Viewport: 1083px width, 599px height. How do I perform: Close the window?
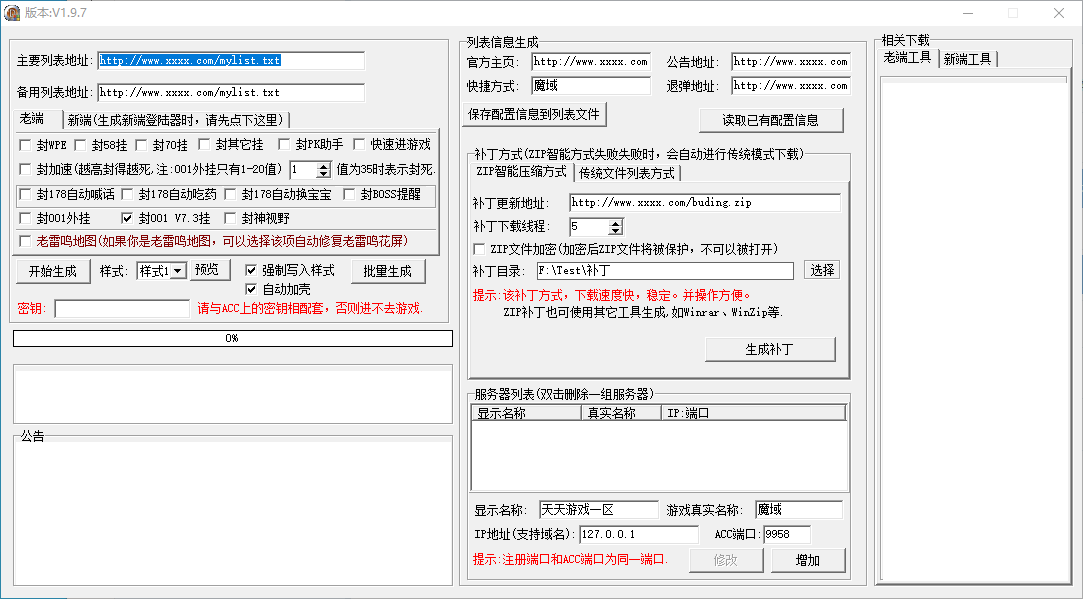[1059, 13]
